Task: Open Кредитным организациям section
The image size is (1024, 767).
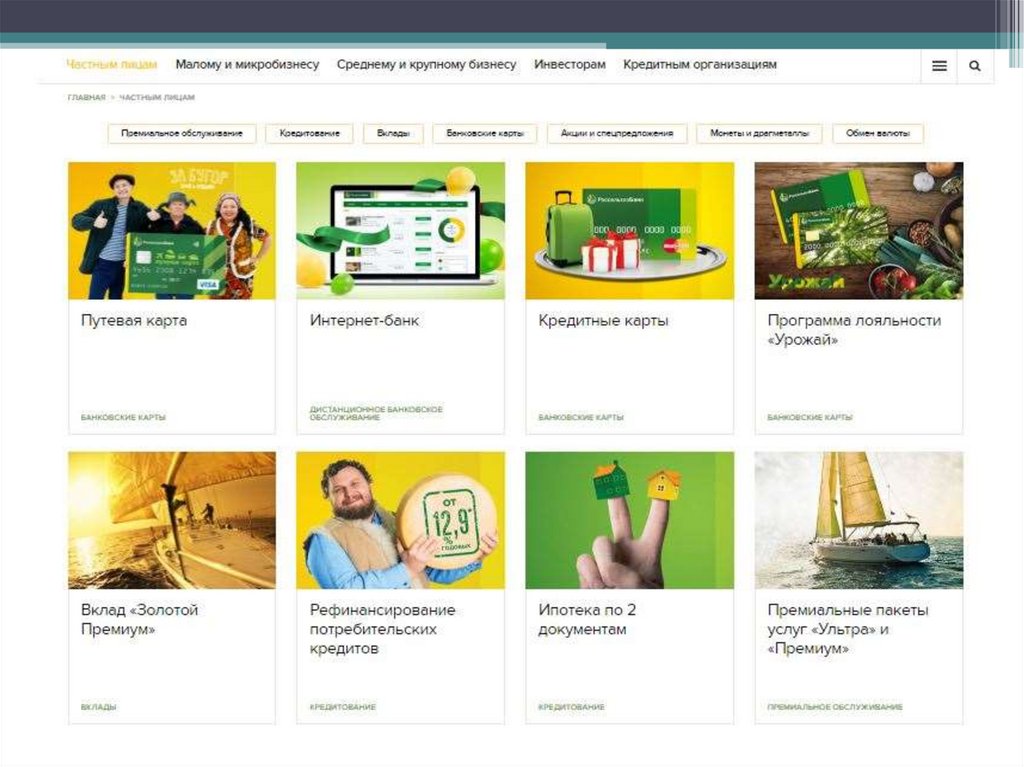Action: pos(700,65)
